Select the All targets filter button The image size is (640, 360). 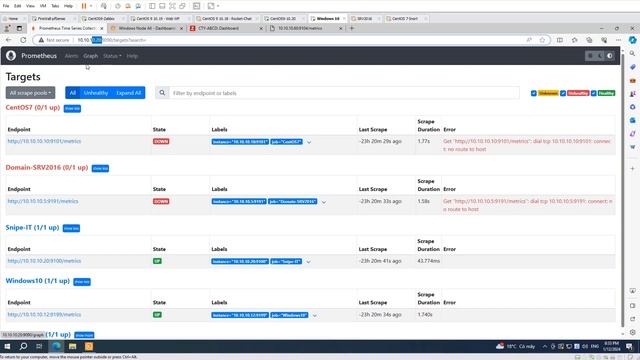click(73, 93)
